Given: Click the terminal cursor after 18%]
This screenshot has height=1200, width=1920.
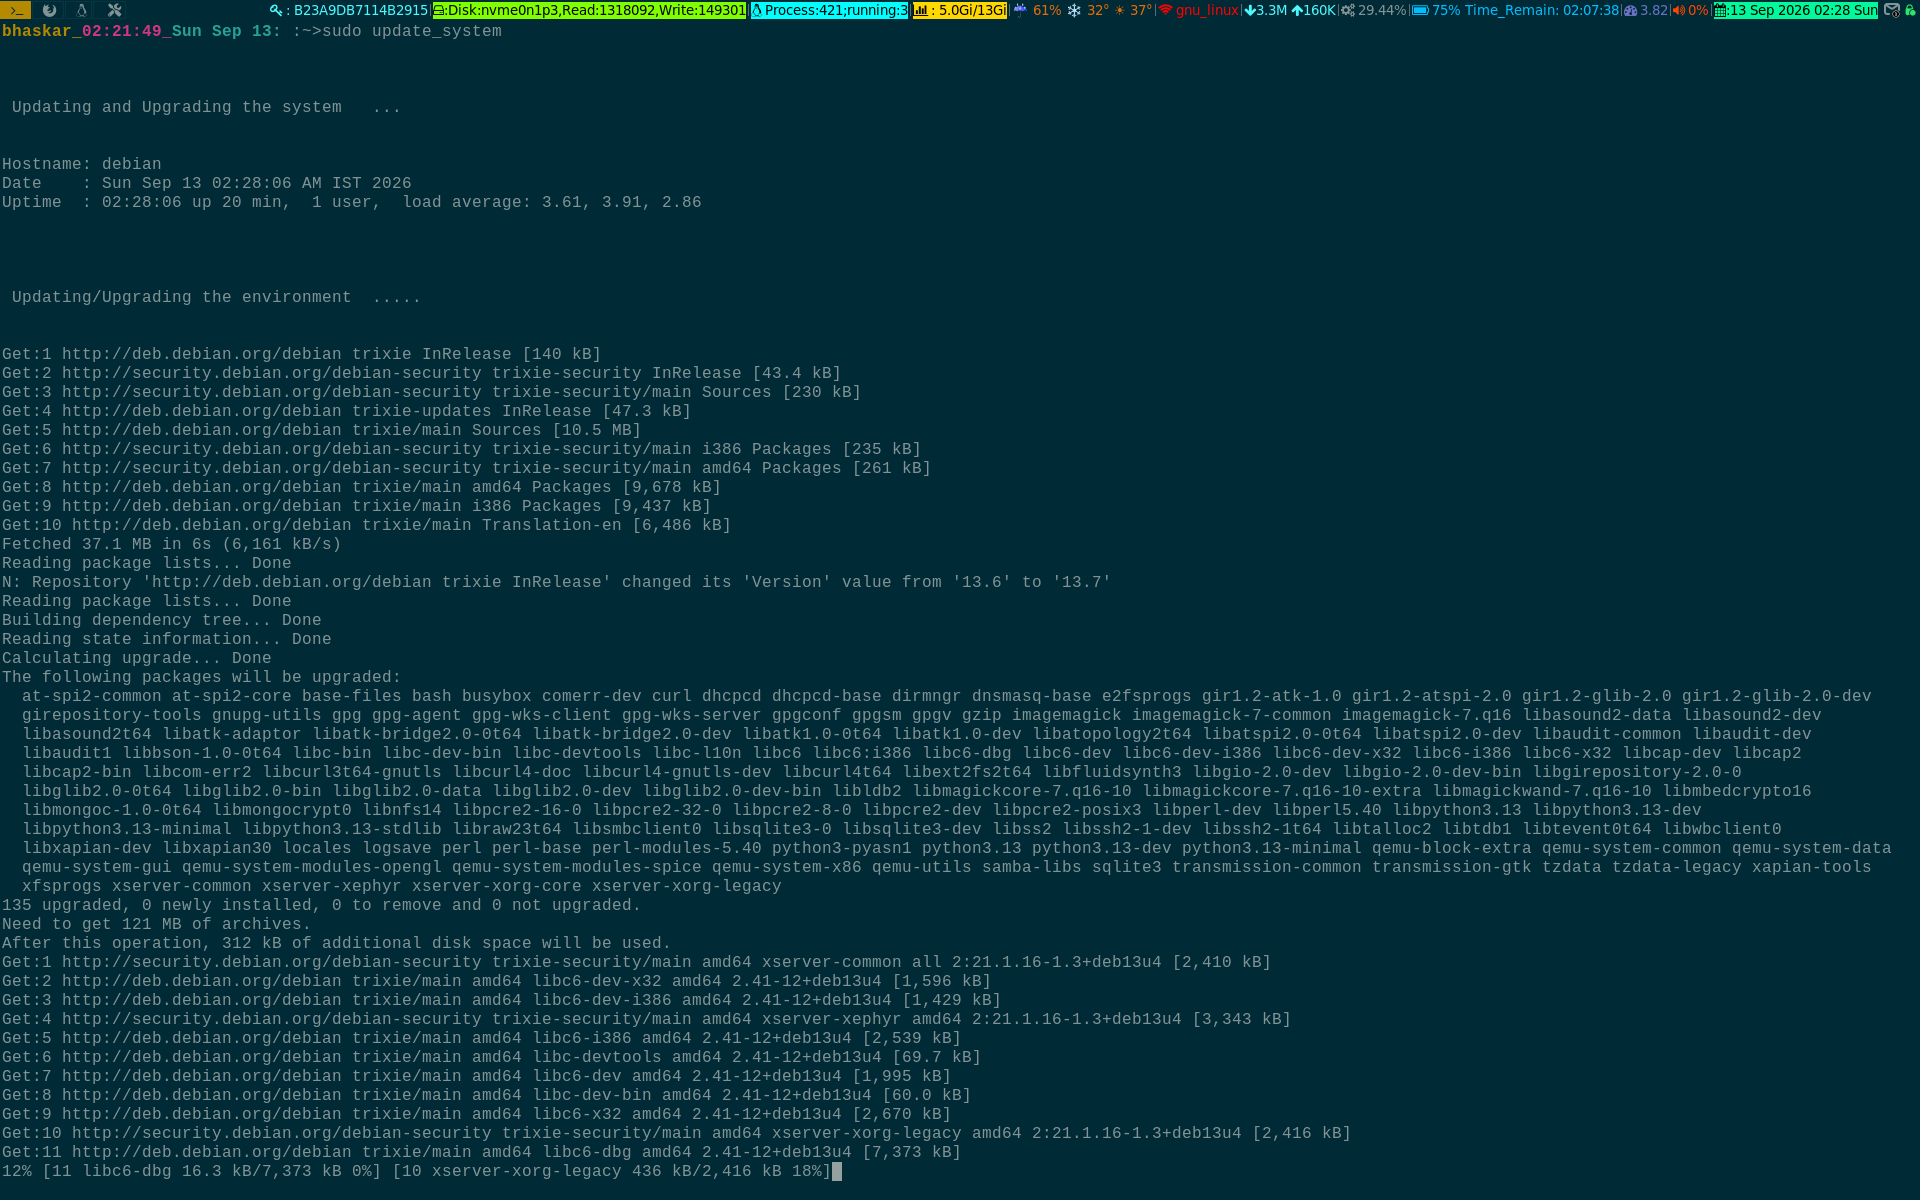Looking at the screenshot, I should [x=837, y=1171].
